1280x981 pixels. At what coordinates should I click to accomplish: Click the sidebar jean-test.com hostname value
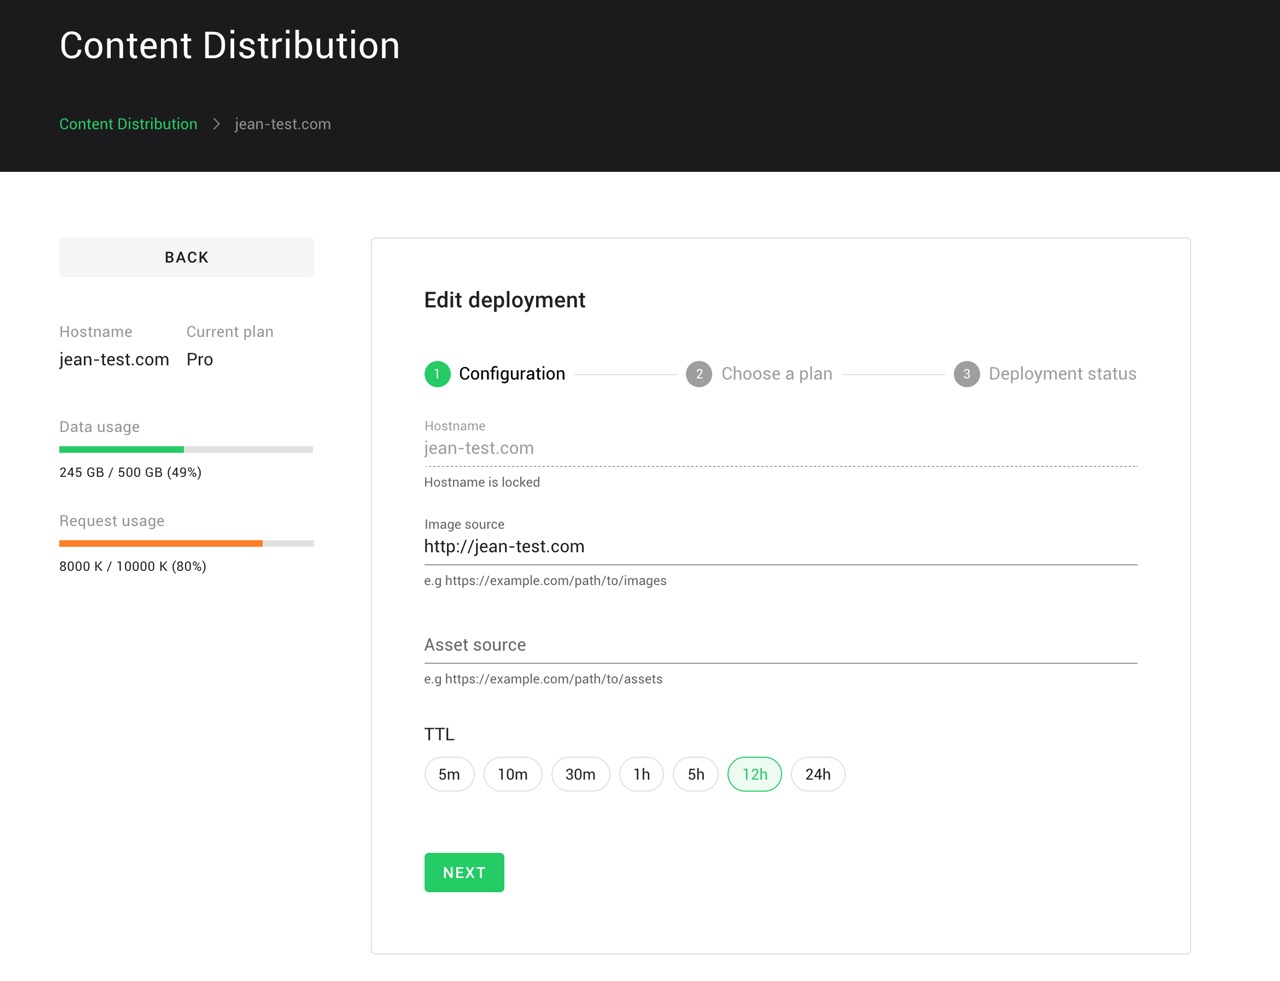point(114,359)
